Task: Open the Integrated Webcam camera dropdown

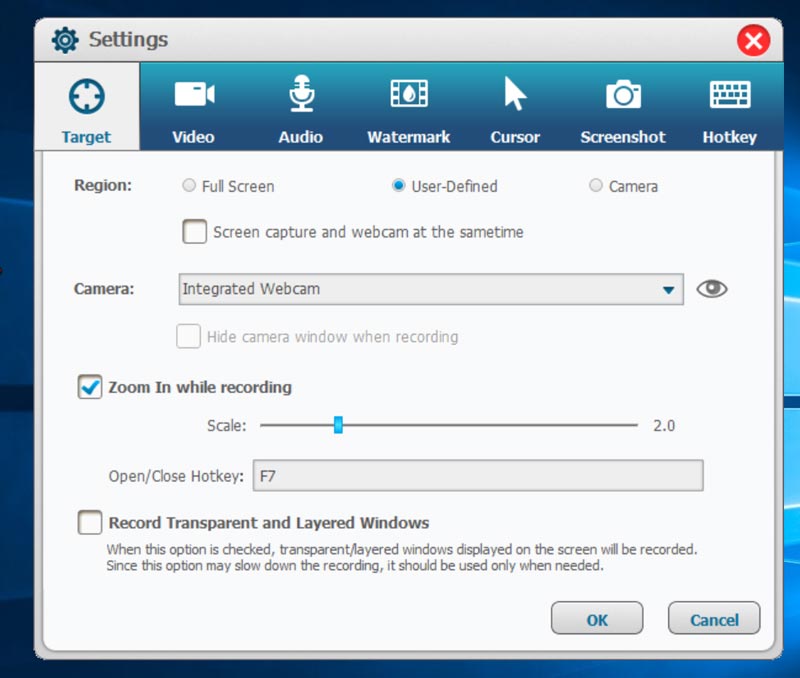Action: (x=431, y=289)
